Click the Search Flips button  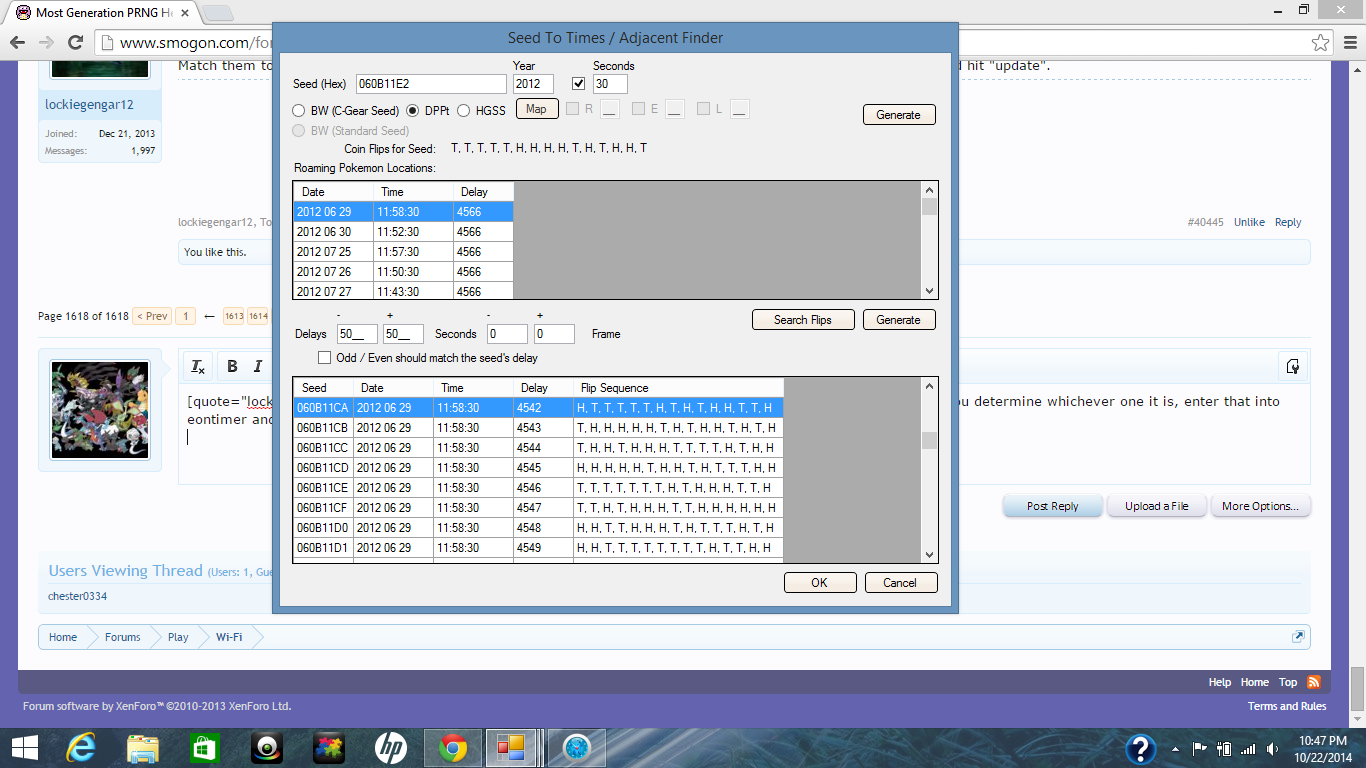(803, 320)
